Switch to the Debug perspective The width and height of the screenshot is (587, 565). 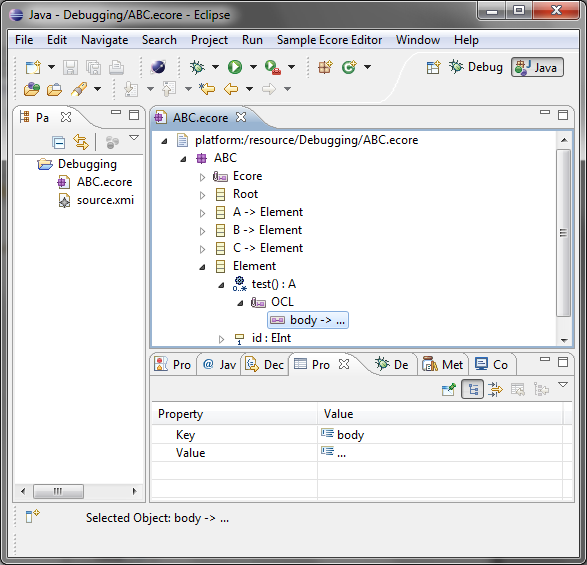476,67
